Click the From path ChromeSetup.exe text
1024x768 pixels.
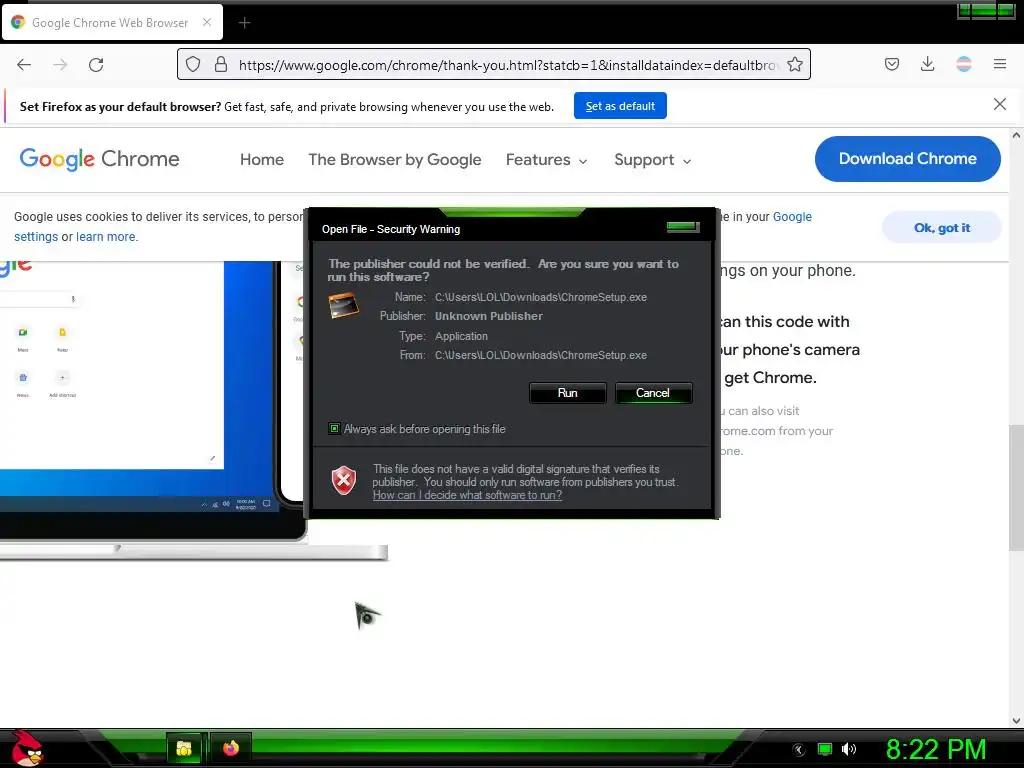541,355
